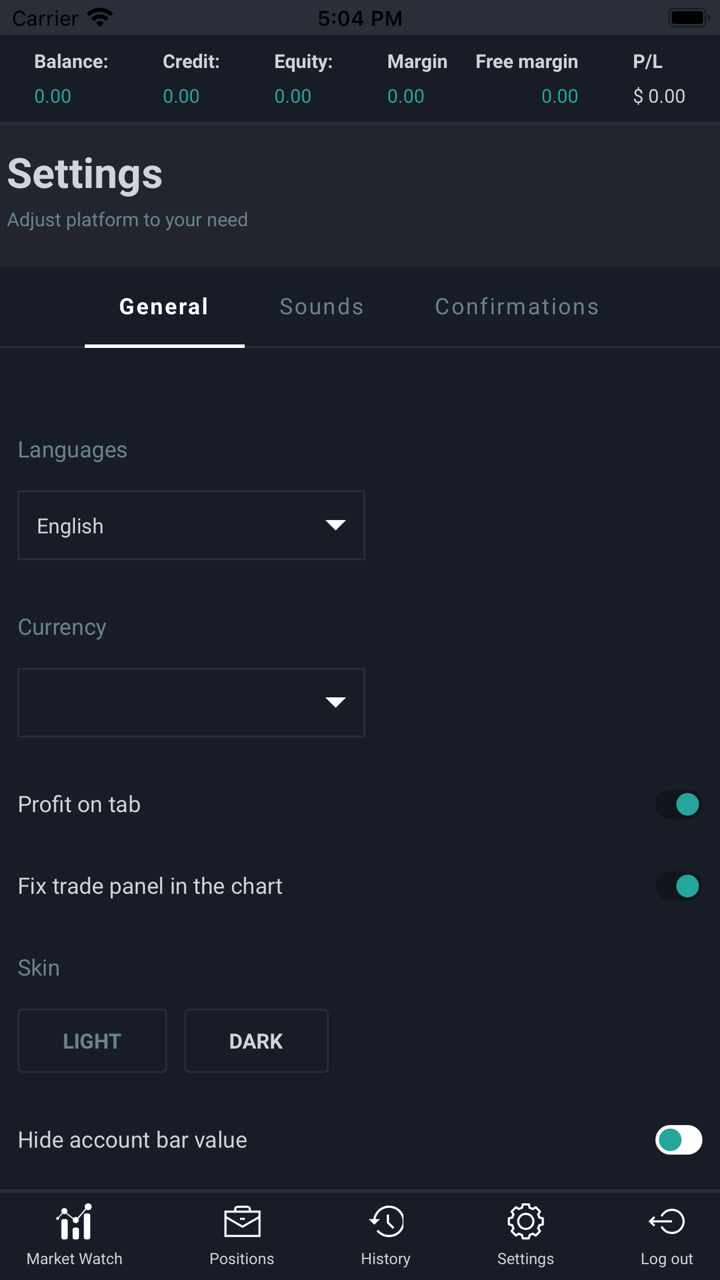Select the General tab
Screen dimensions: 720x1280
point(164,307)
